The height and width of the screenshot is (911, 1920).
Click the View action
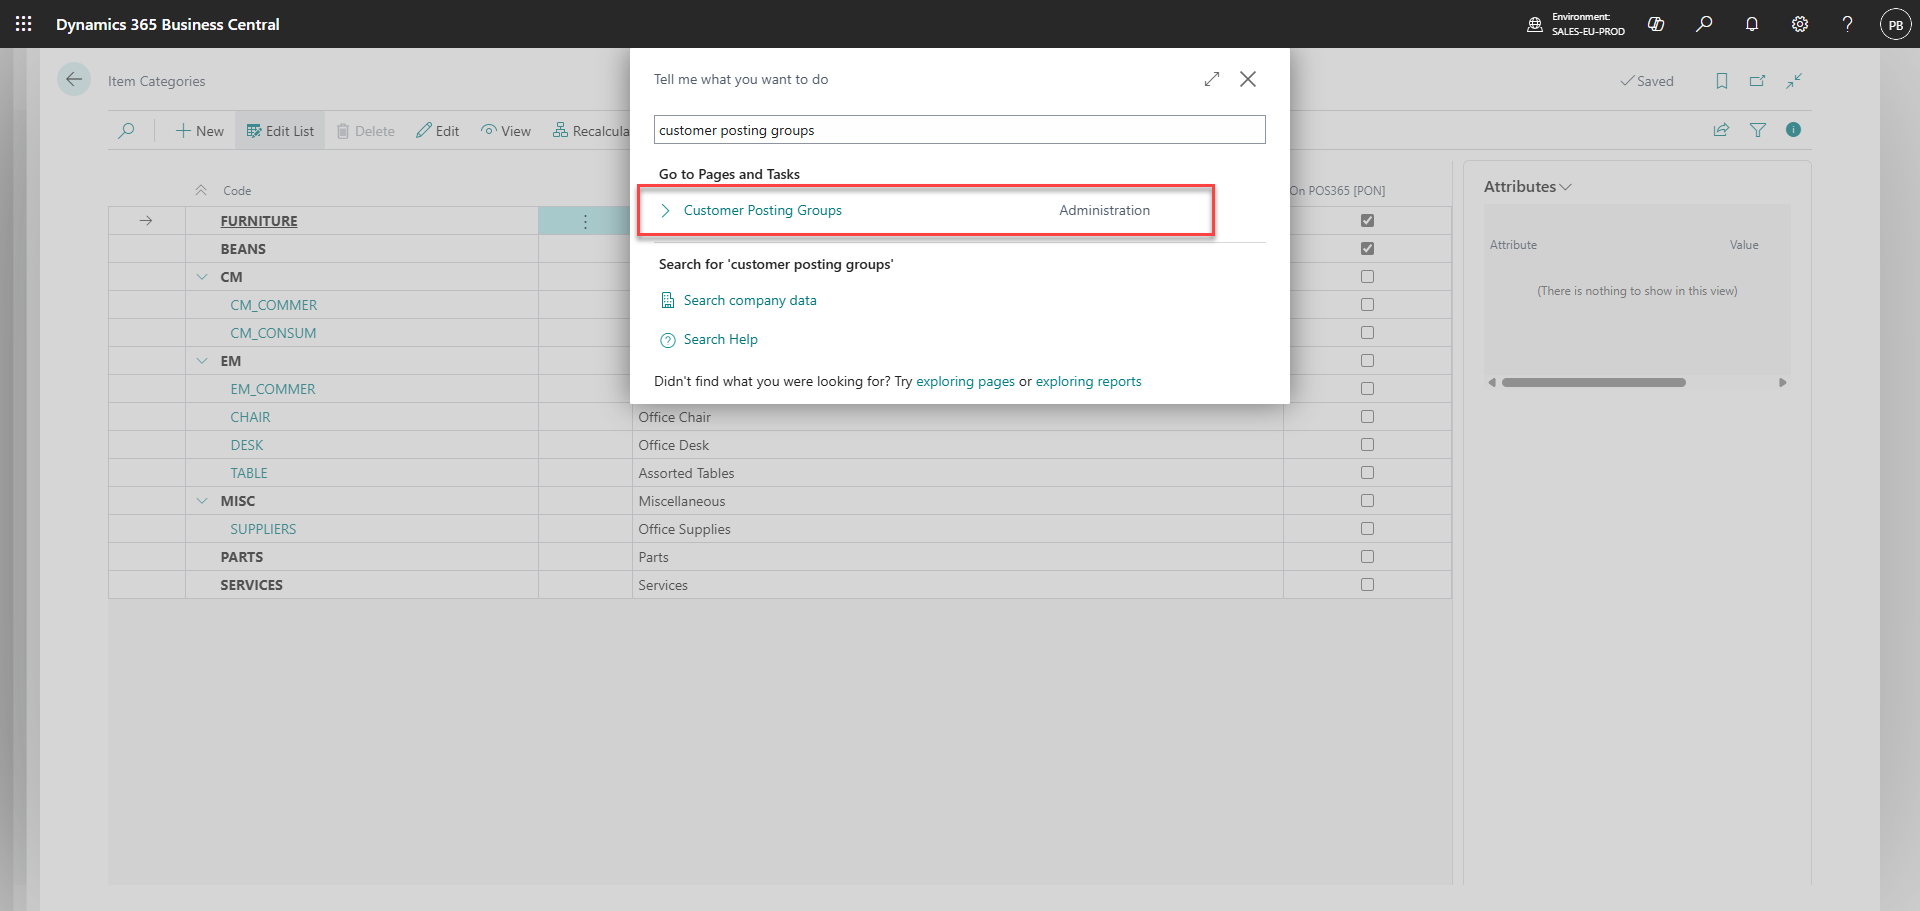pos(506,131)
